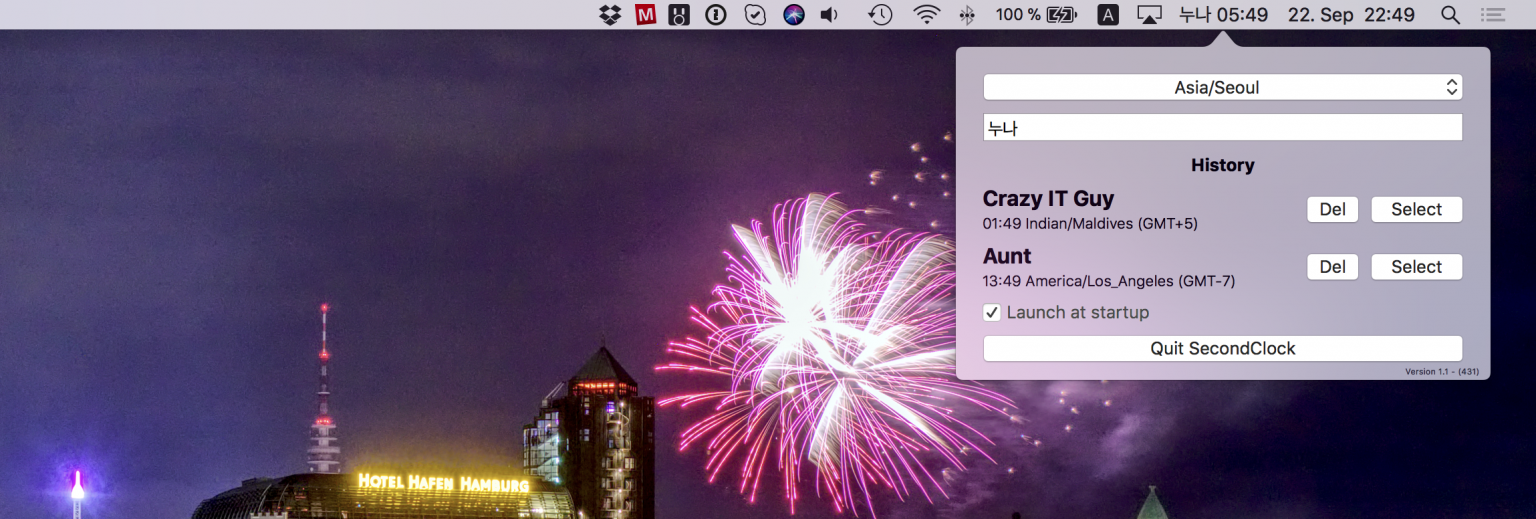
Task: Open the input source A menu
Action: (1108, 15)
